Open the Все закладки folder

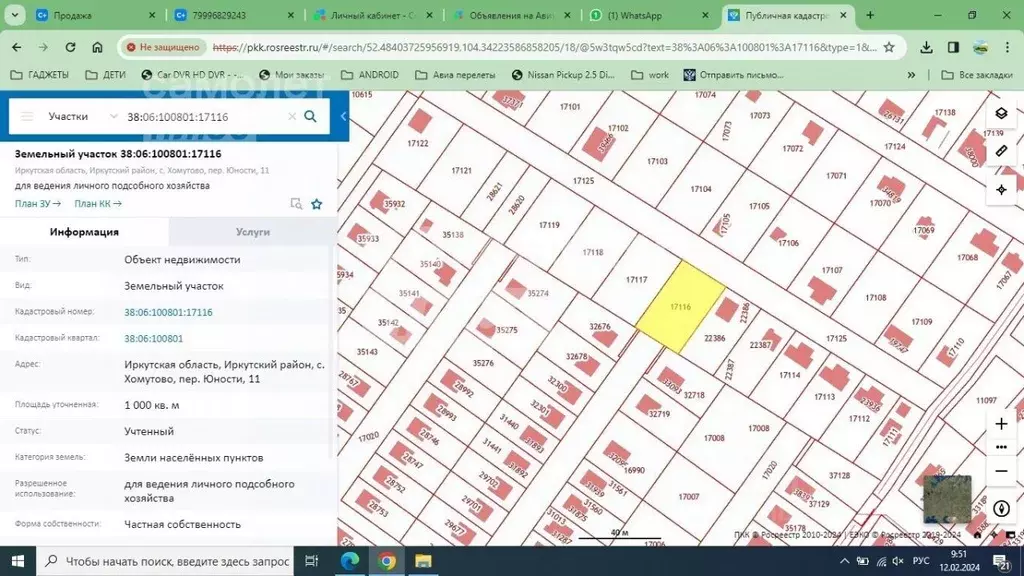tap(977, 75)
